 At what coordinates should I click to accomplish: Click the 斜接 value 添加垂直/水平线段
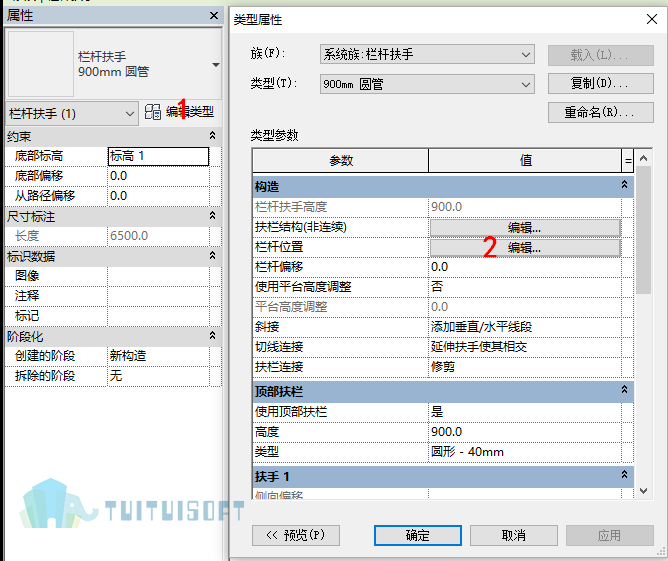click(525, 327)
